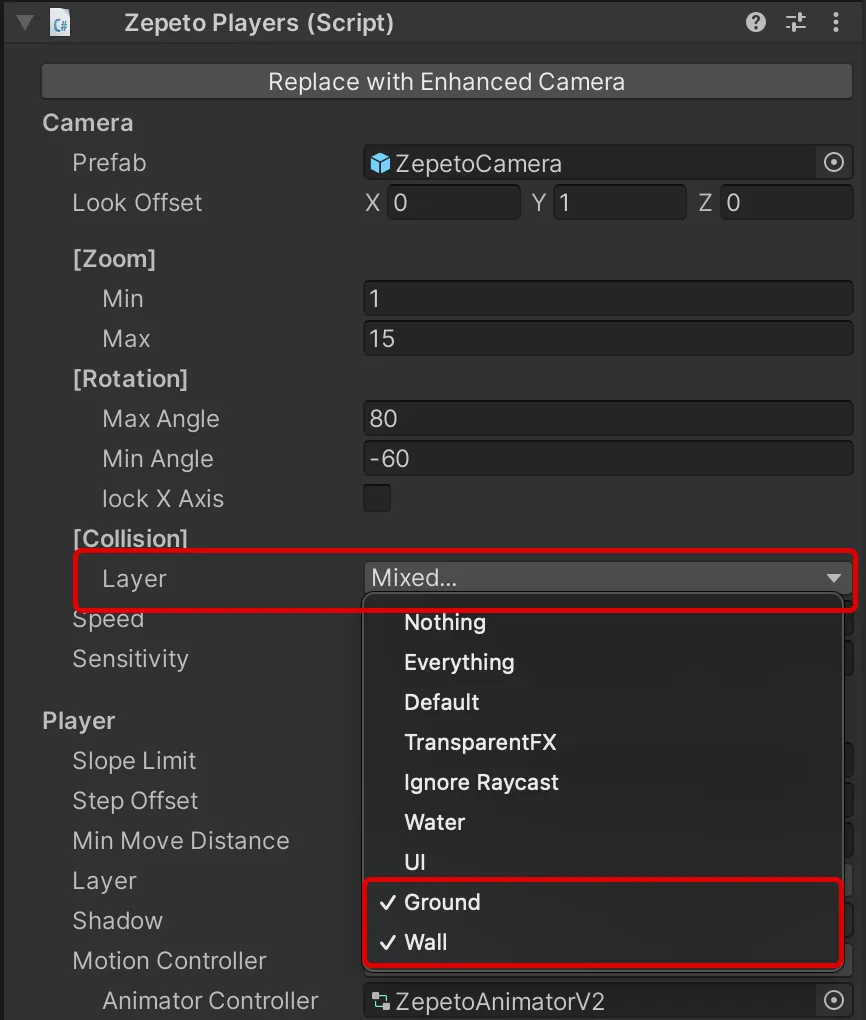Open object picker for ZepetoAnimatorV2 field
This screenshot has height=1020, width=866.
(x=833, y=1000)
